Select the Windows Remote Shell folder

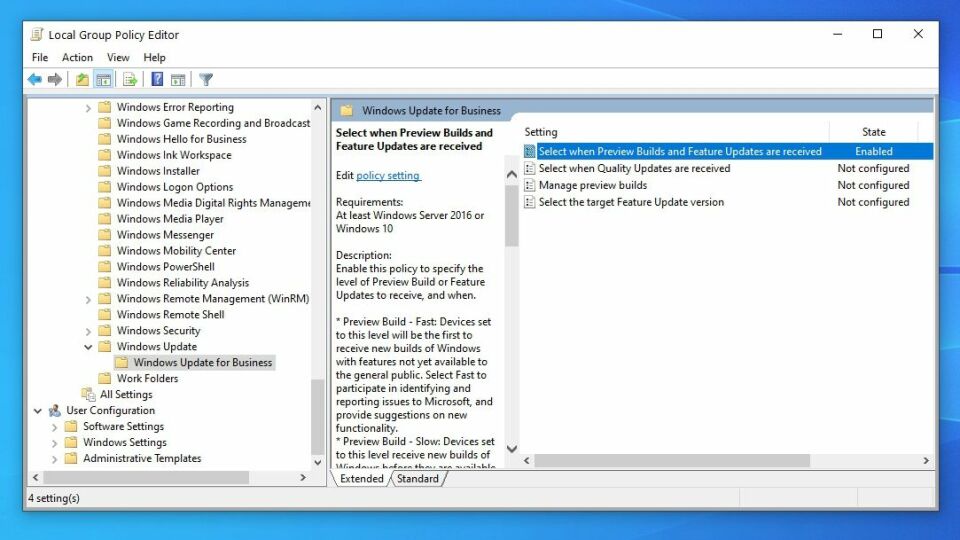[170, 314]
